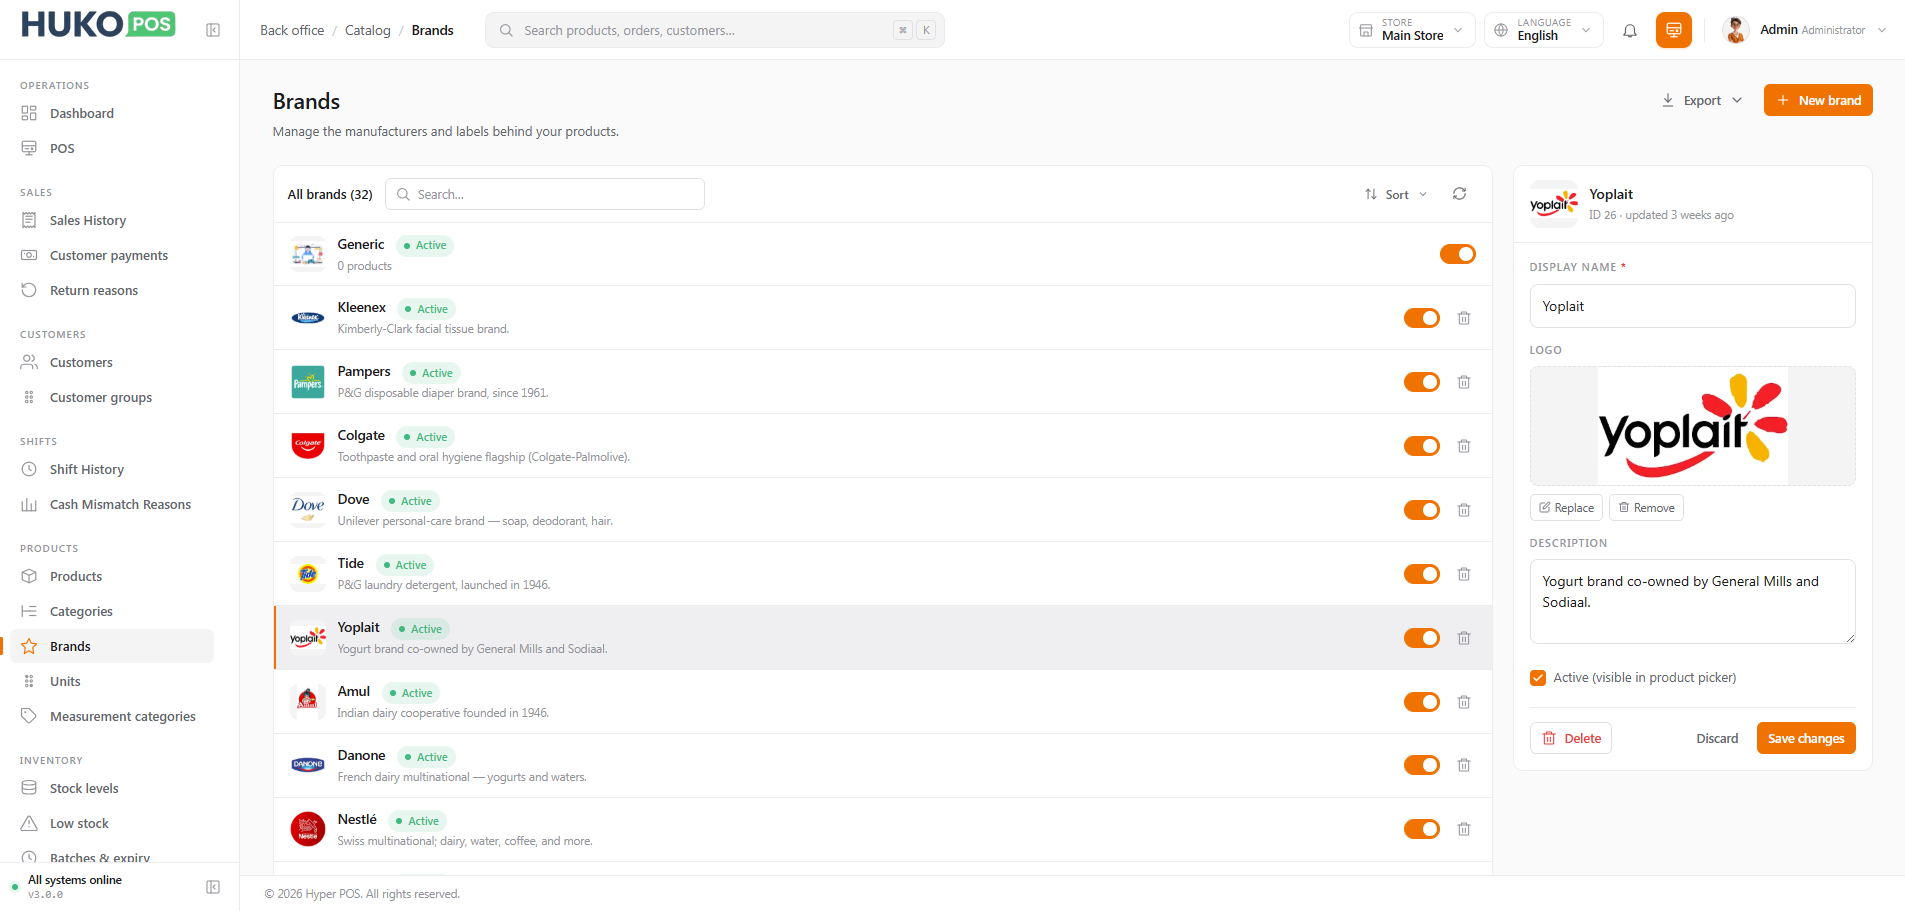Go to Stock levels
1905x911 pixels.
tap(112, 788)
